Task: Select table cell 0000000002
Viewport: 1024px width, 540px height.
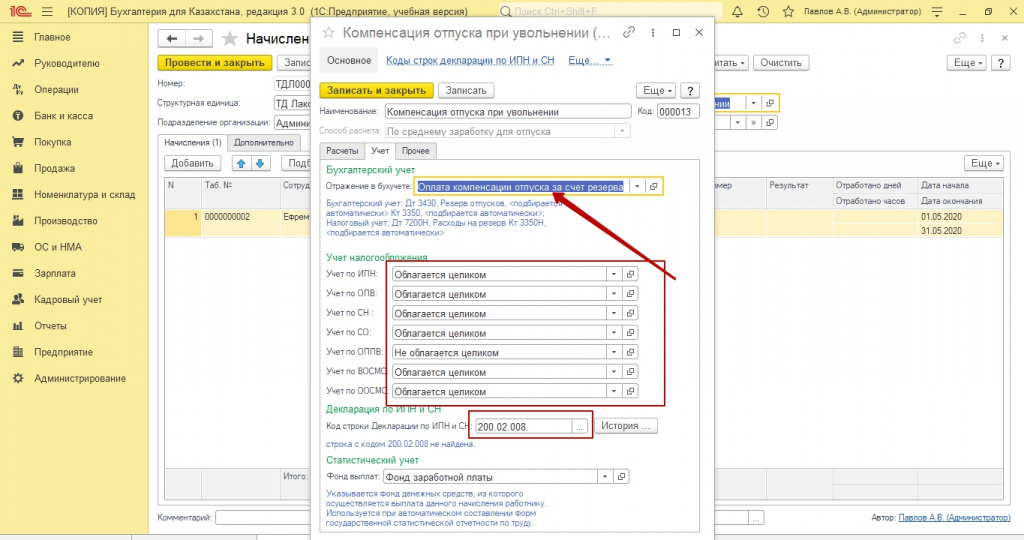Action: tap(240, 217)
